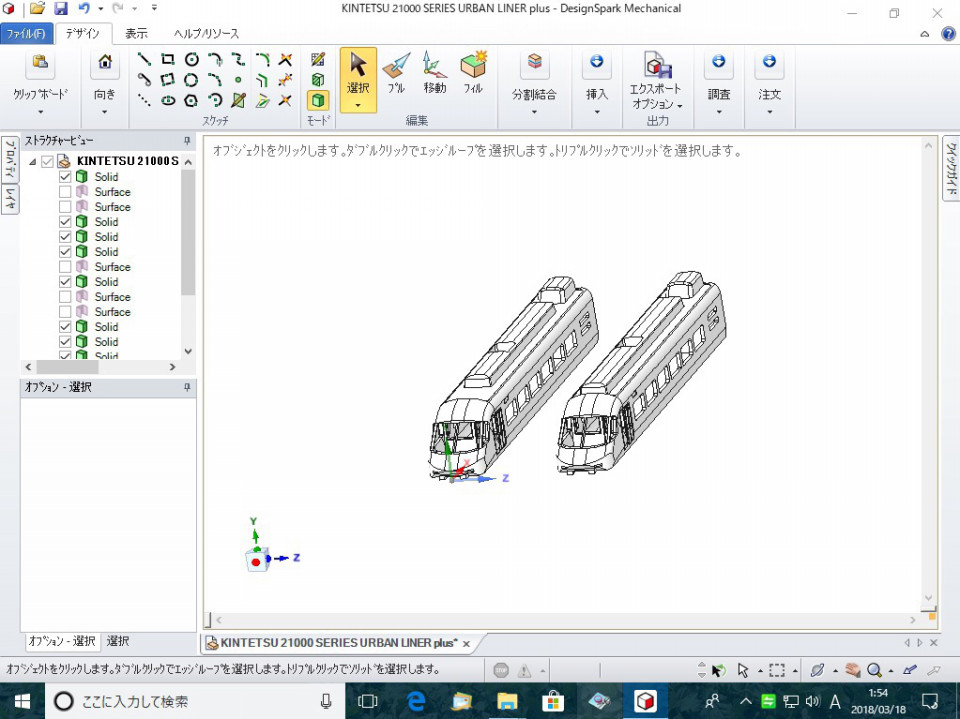
Task: Activate the Move (移動) tool
Action: 434,72
